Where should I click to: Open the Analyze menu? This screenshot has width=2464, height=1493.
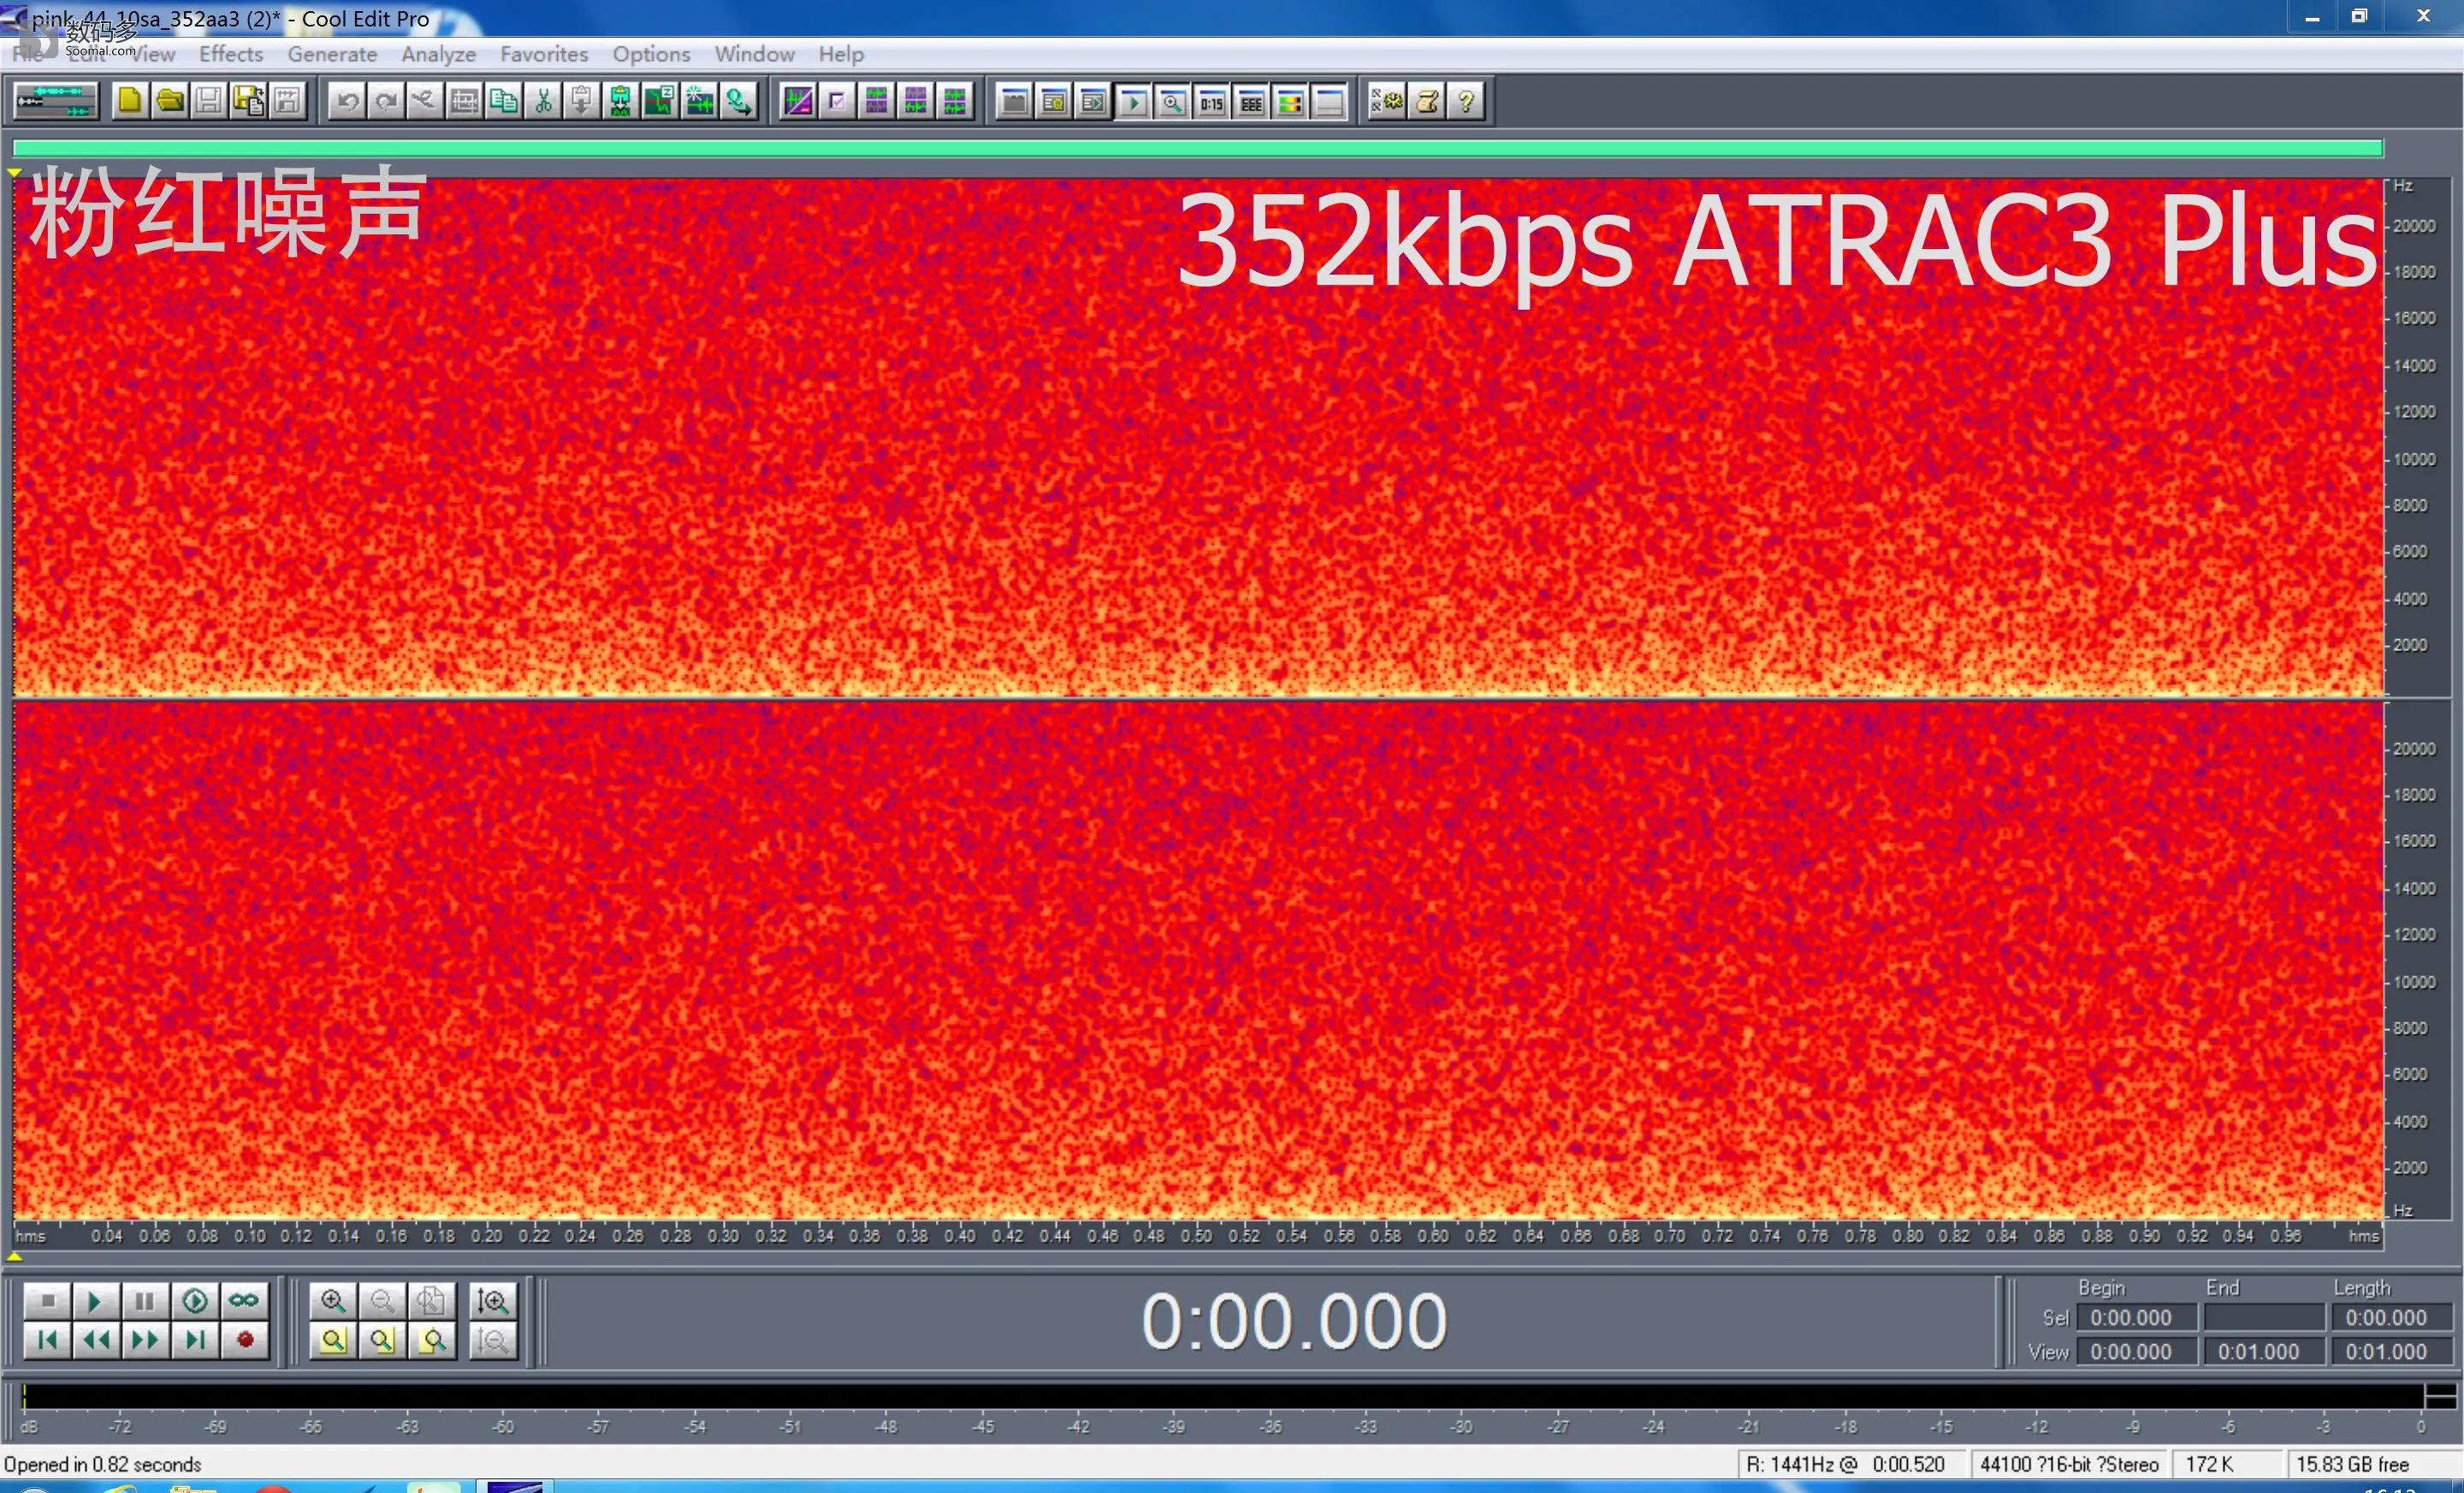438,54
